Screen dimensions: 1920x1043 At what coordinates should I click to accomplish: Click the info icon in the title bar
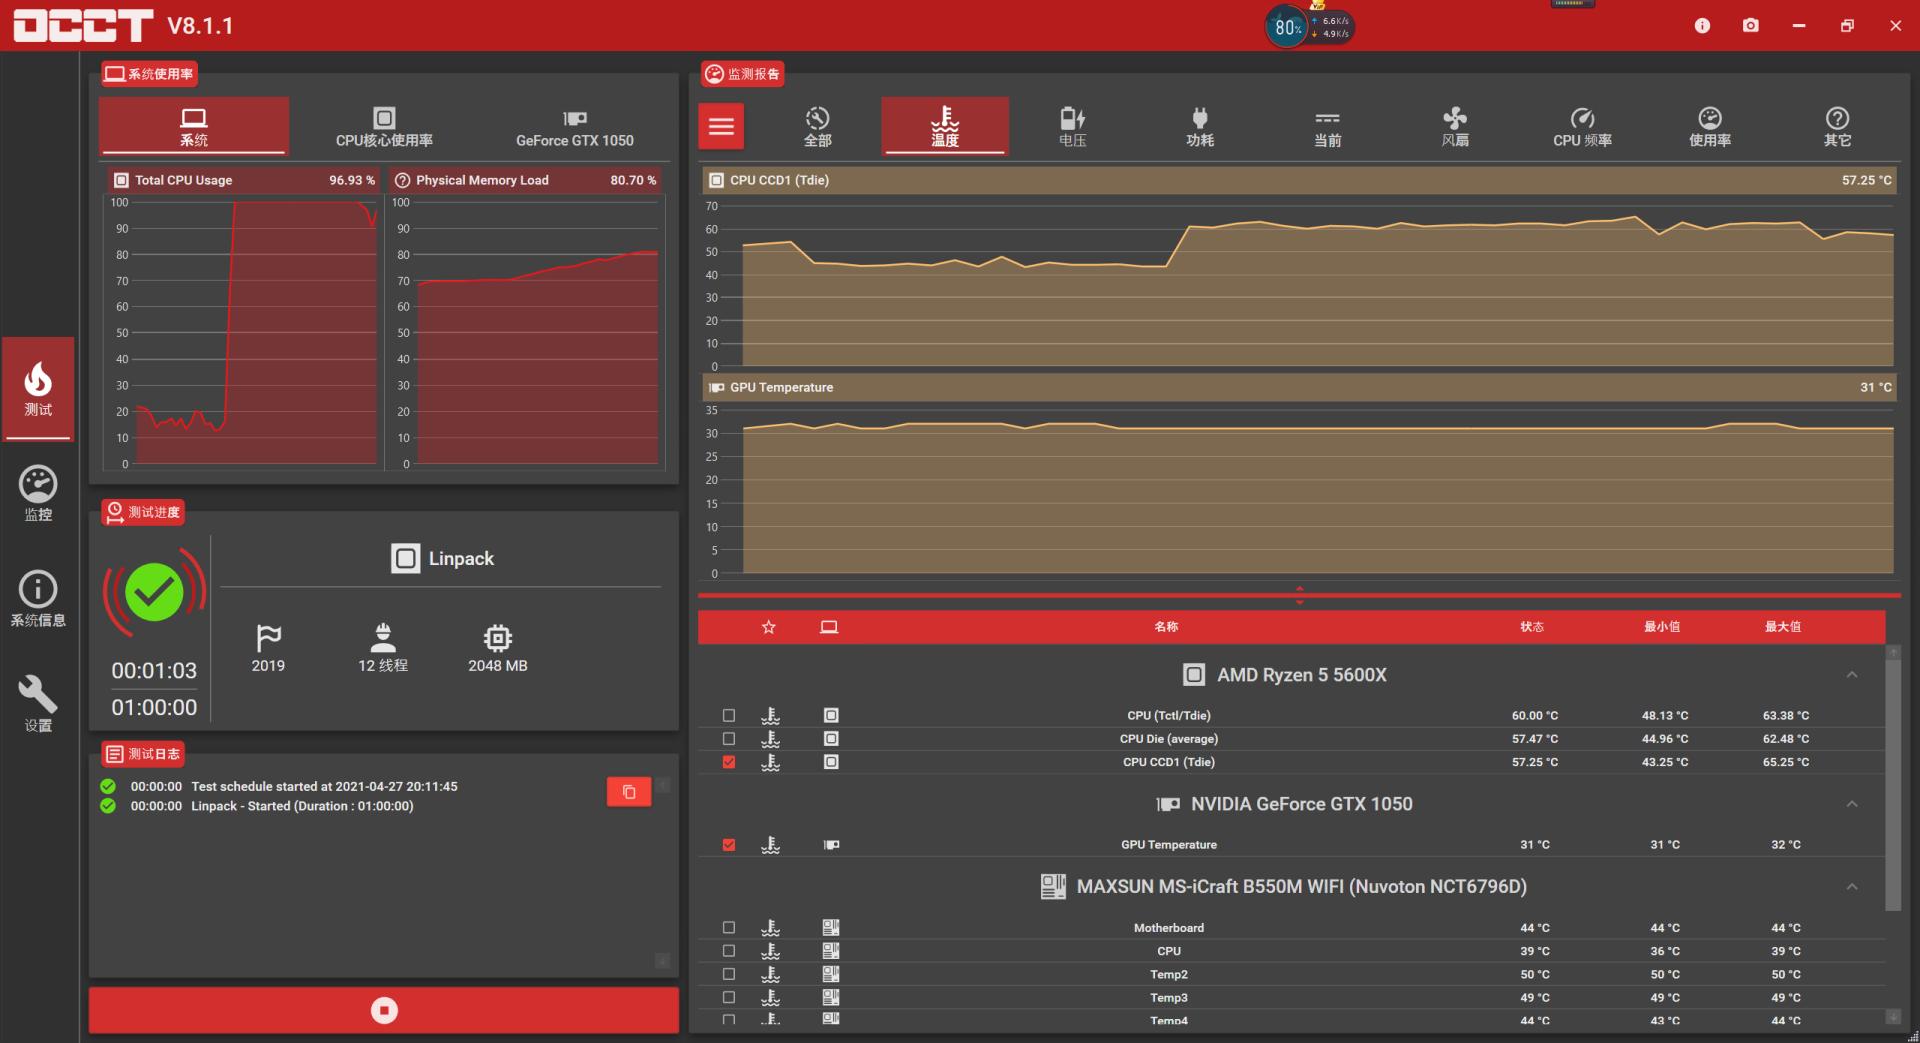[1702, 26]
